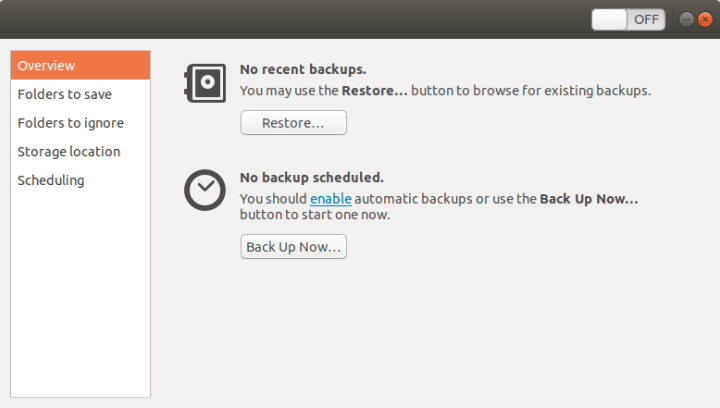Click the No backup scheduled heading

coord(312,177)
